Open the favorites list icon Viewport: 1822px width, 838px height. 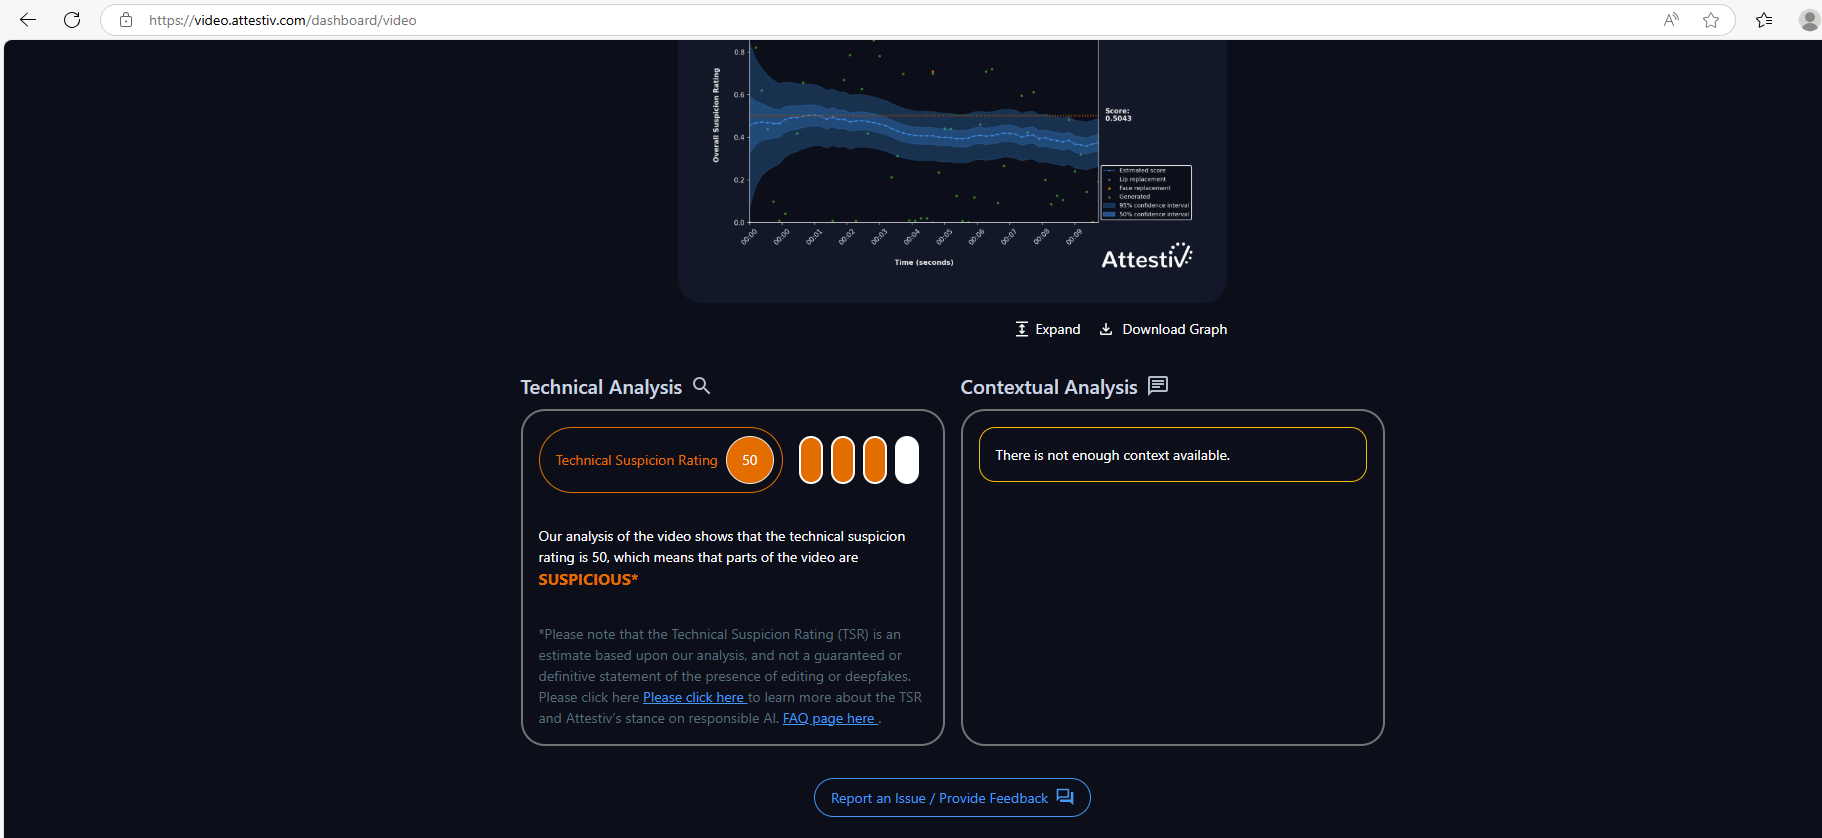point(1764,20)
